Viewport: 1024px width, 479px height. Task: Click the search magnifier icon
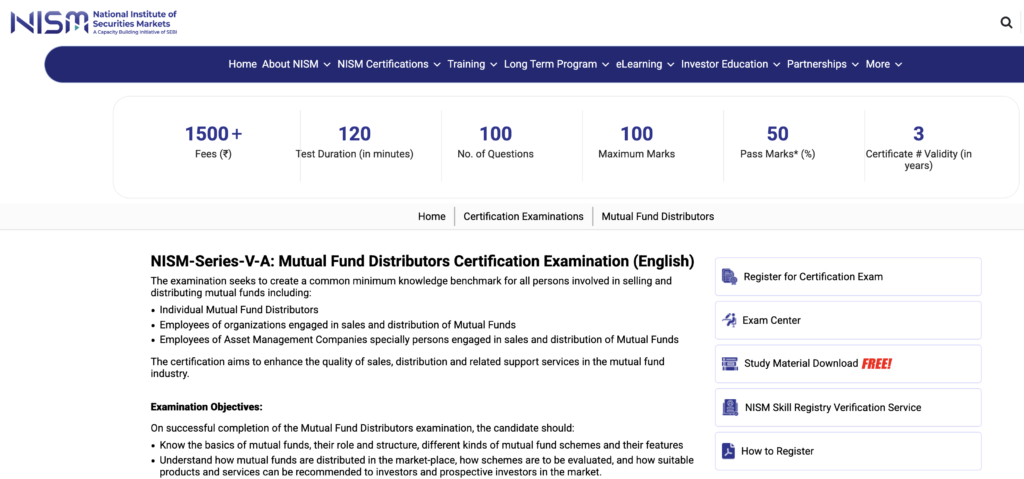pos(1006,22)
